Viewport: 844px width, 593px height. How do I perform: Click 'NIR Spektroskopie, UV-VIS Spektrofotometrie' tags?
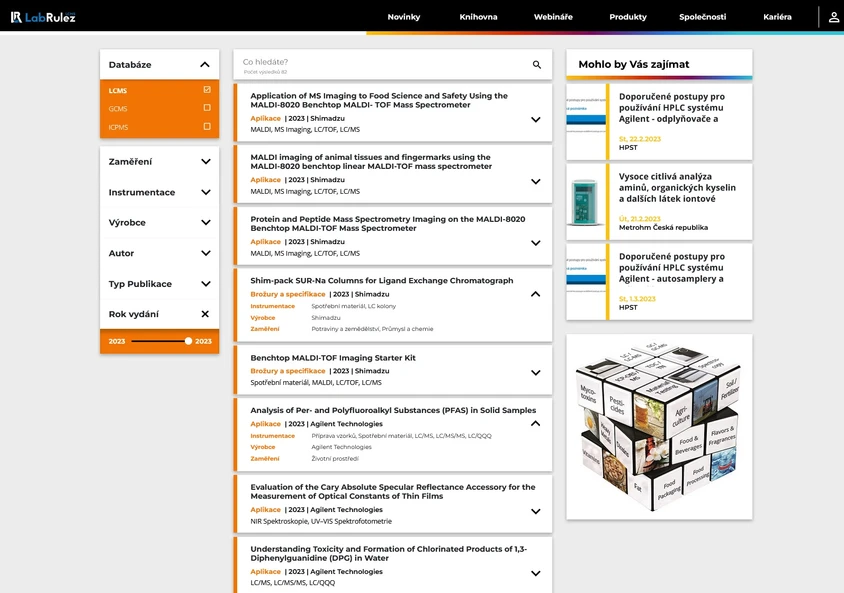coord(321,521)
